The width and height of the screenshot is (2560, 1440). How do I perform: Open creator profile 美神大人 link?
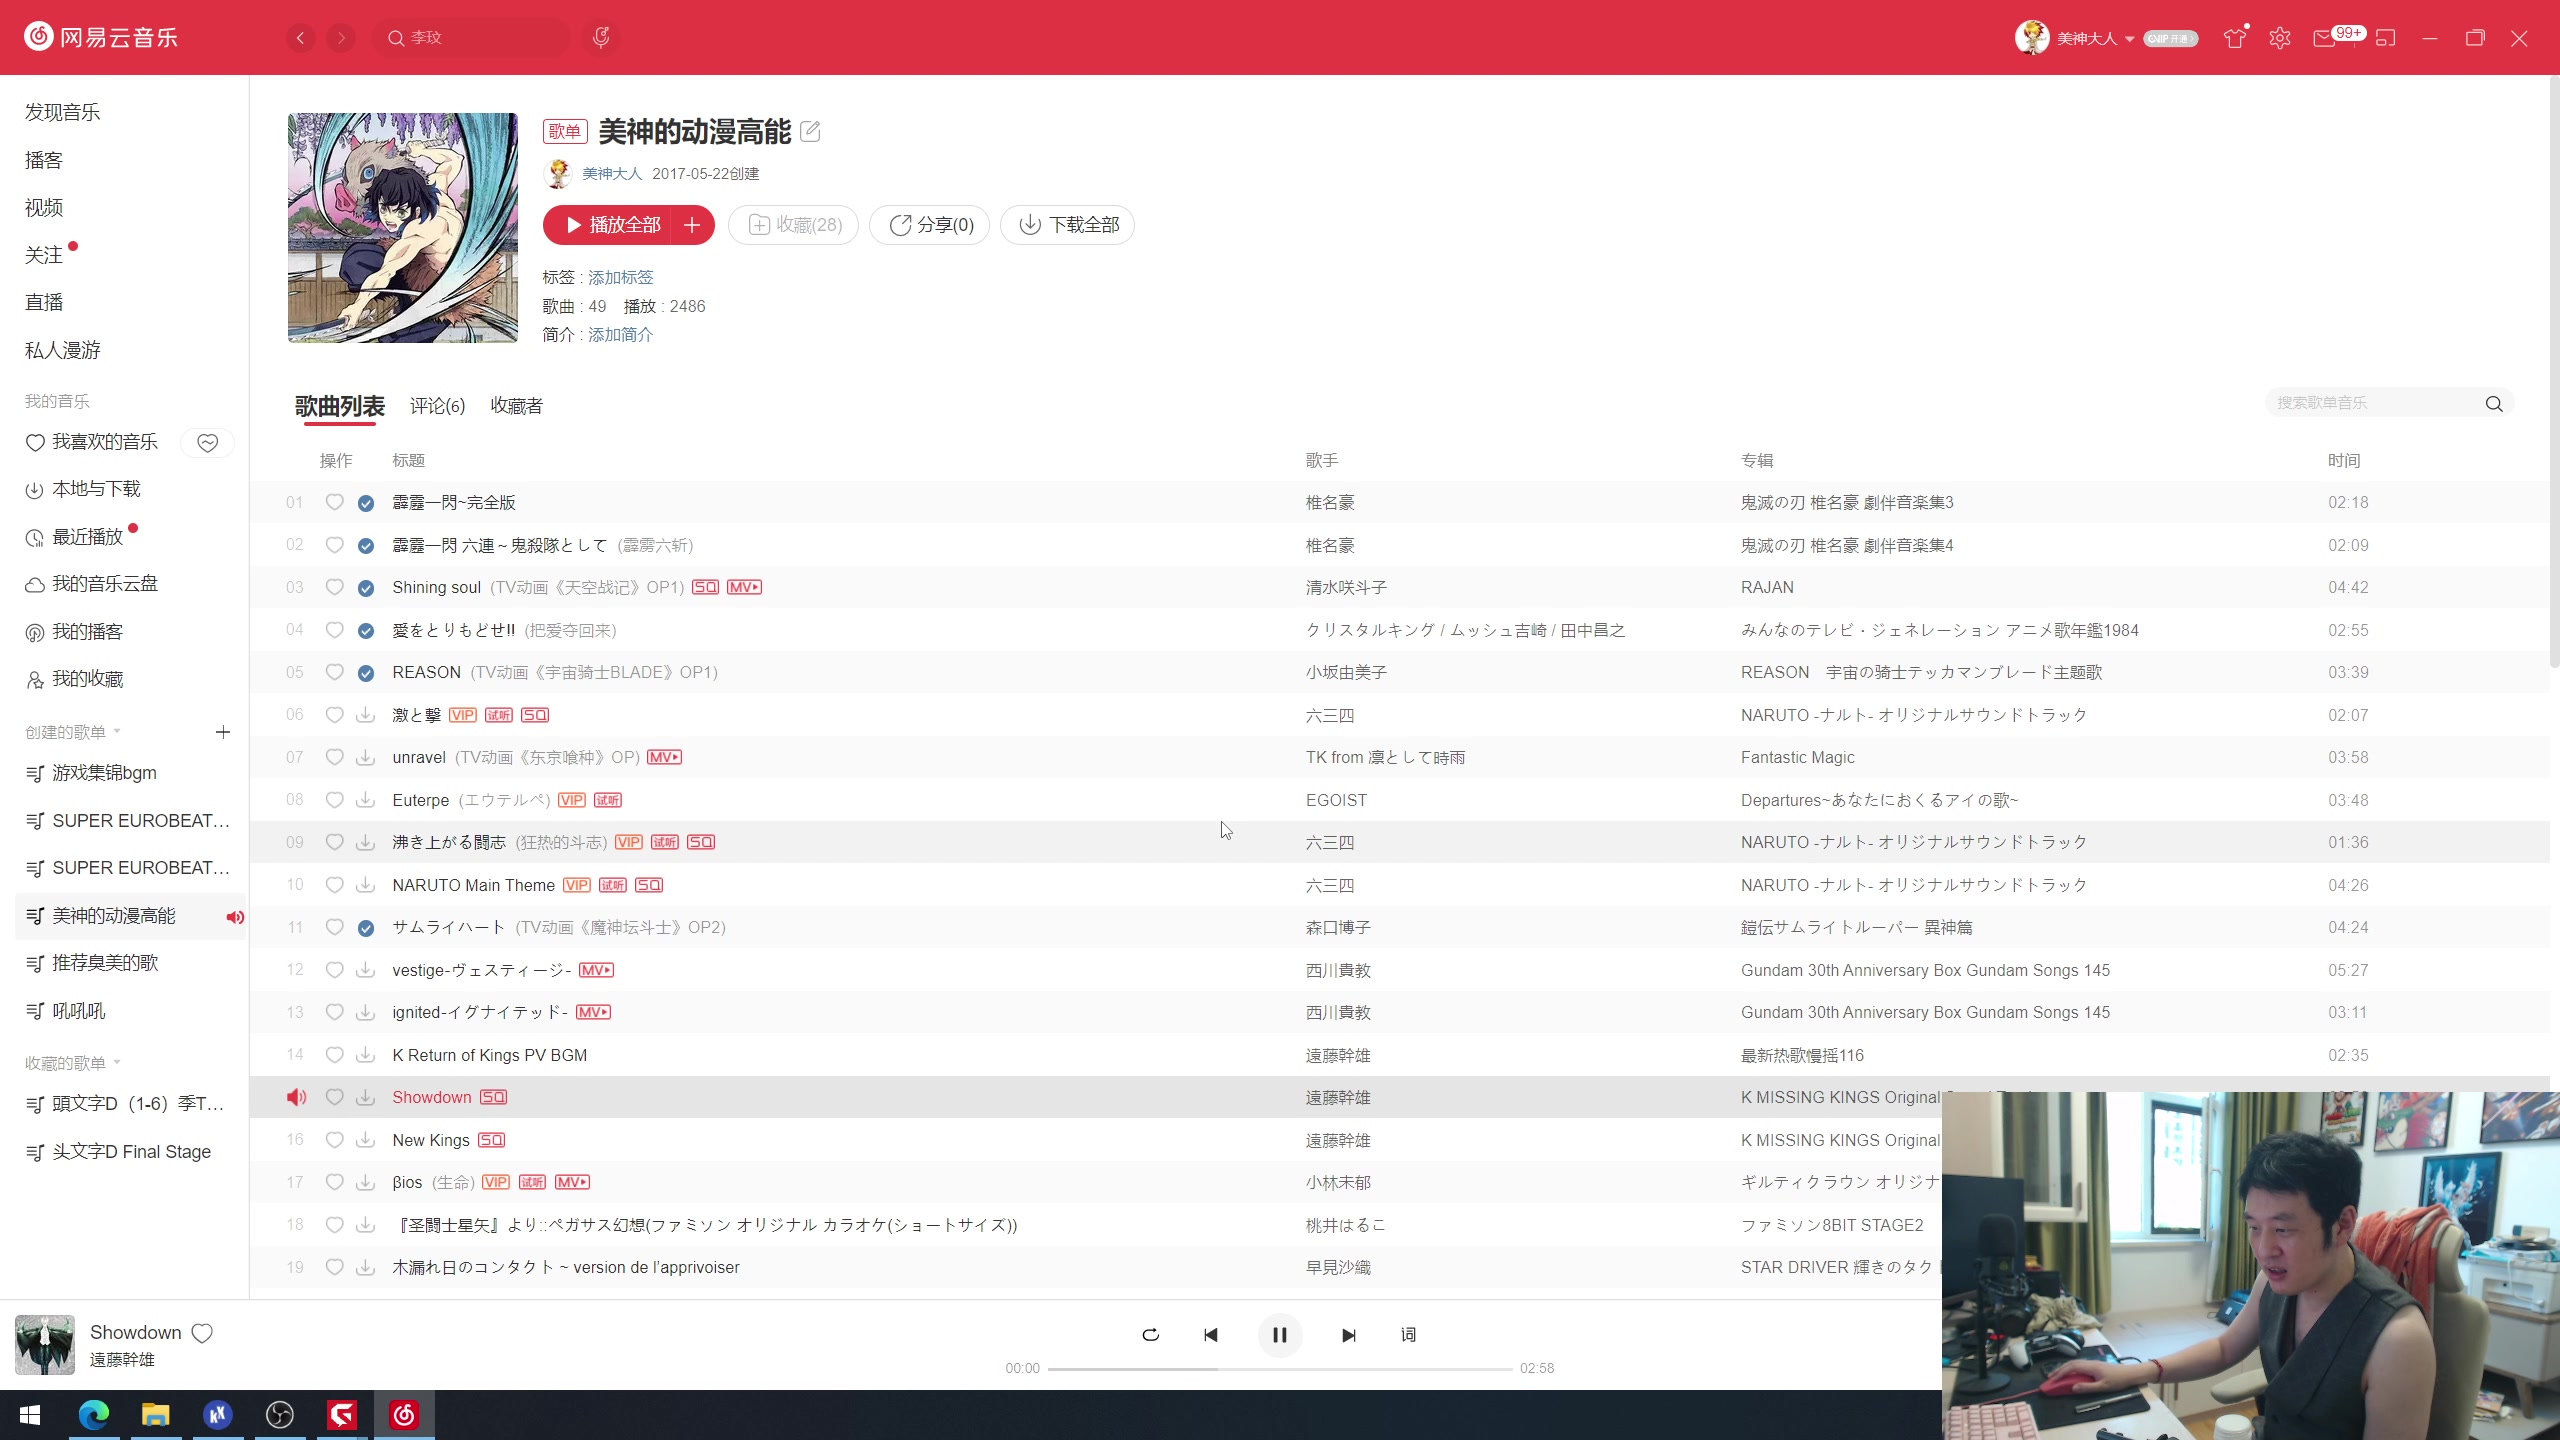612,174
